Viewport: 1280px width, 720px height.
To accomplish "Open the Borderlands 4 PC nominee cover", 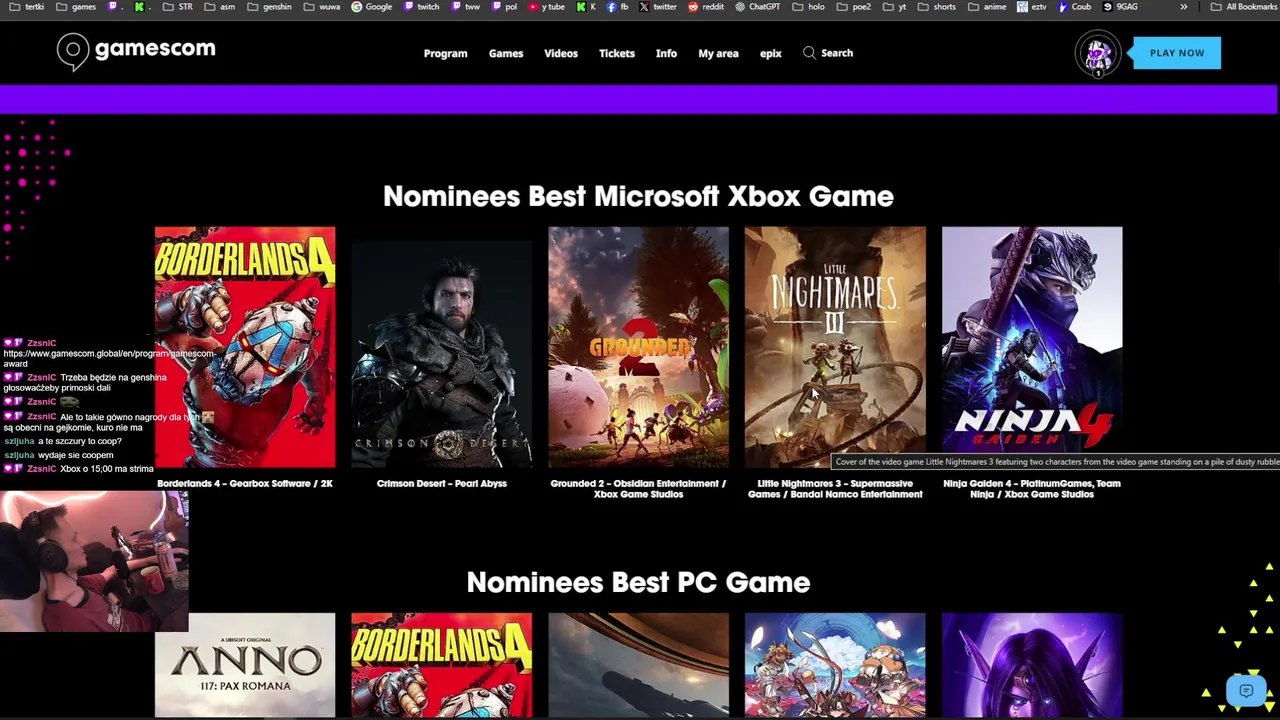I will pos(441,665).
